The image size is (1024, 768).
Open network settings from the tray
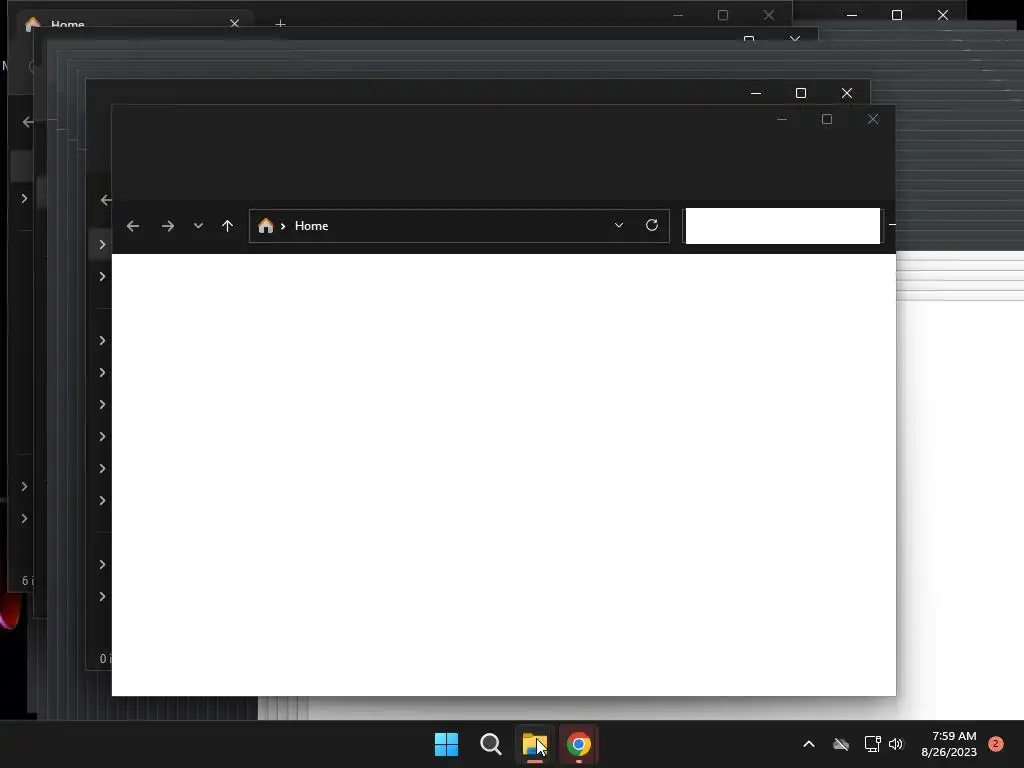tap(872, 744)
